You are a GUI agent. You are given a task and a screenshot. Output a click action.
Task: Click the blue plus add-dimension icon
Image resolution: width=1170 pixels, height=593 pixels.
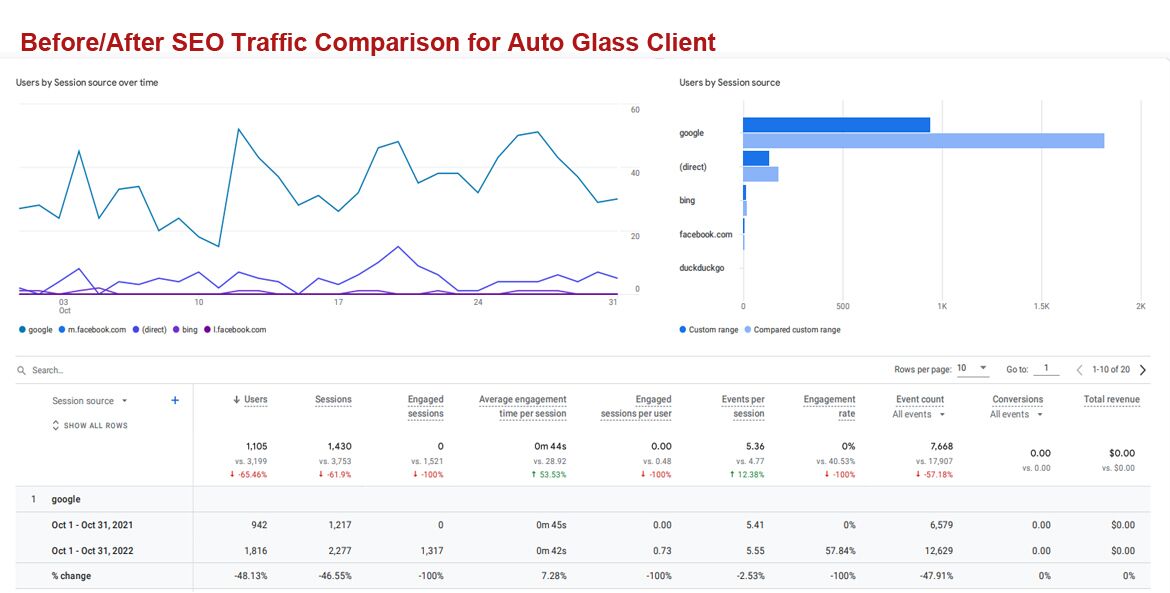coord(175,400)
